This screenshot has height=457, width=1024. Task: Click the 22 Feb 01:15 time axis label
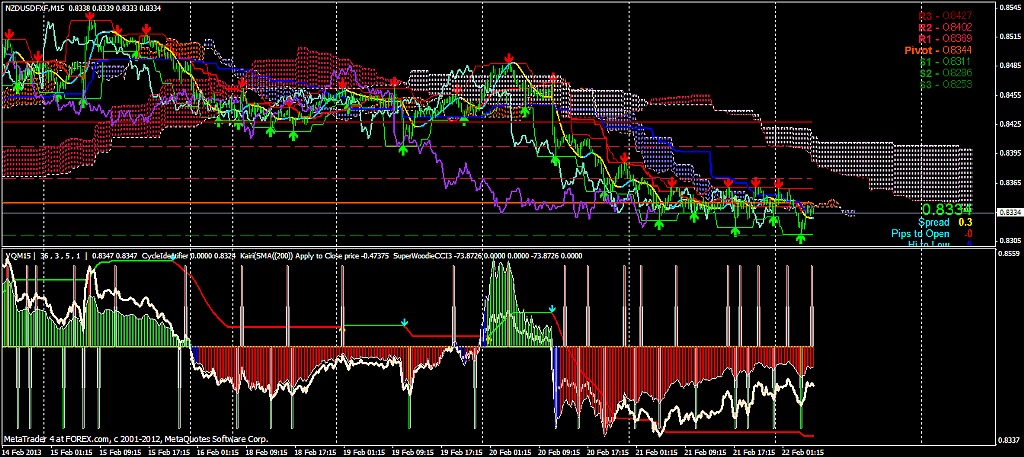[x=802, y=451]
